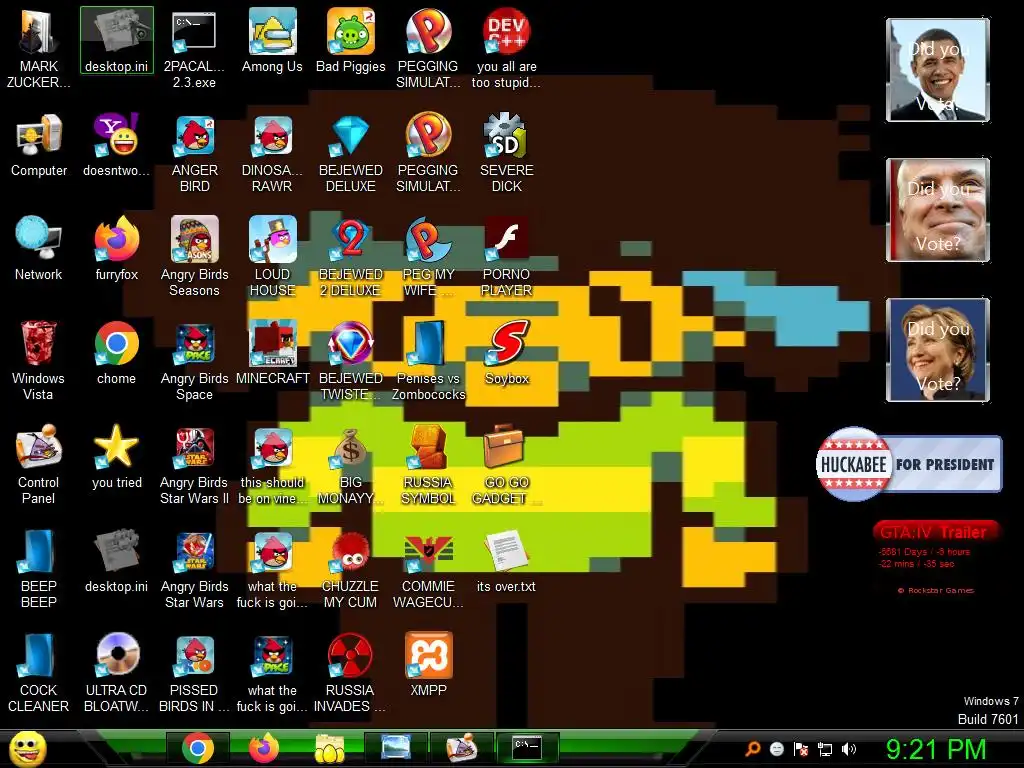Open the you all are too stupid Dev-C++ icon
This screenshot has width=1024, height=768.
pos(507,47)
